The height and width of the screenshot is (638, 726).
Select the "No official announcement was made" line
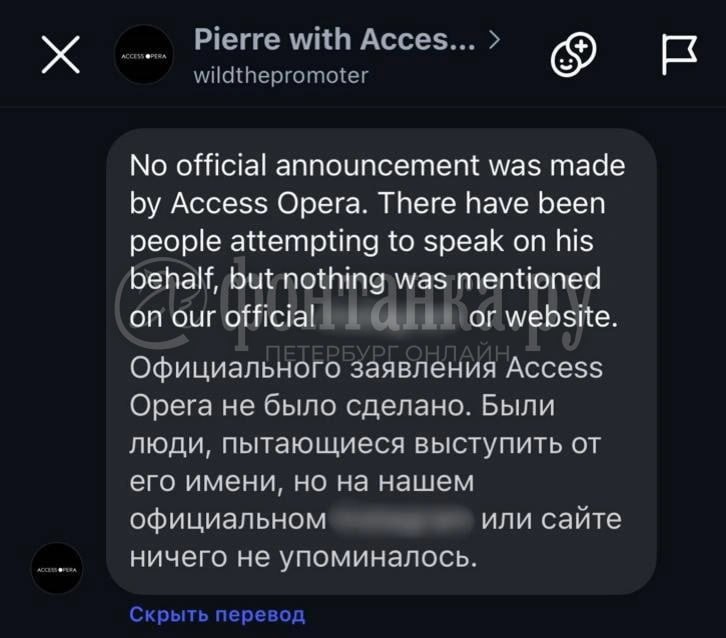click(377, 166)
